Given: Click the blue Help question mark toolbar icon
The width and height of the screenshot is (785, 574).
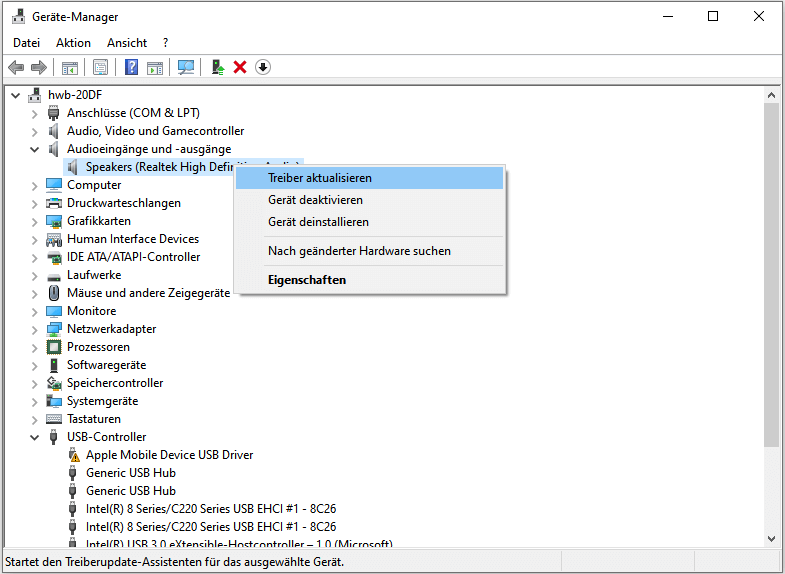Looking at the screenshot, I should (131, 67).
